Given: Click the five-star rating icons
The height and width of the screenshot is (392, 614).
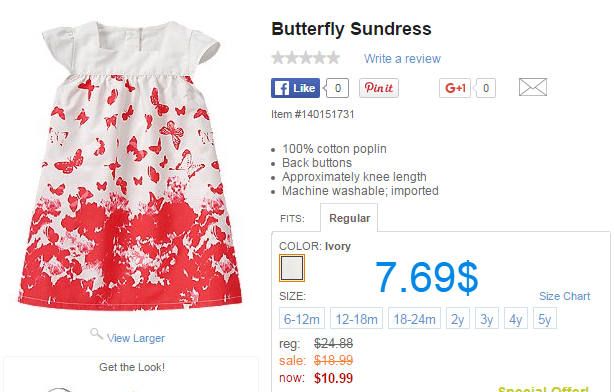Looking at the screenshot, I should click(x=306, y=58).
